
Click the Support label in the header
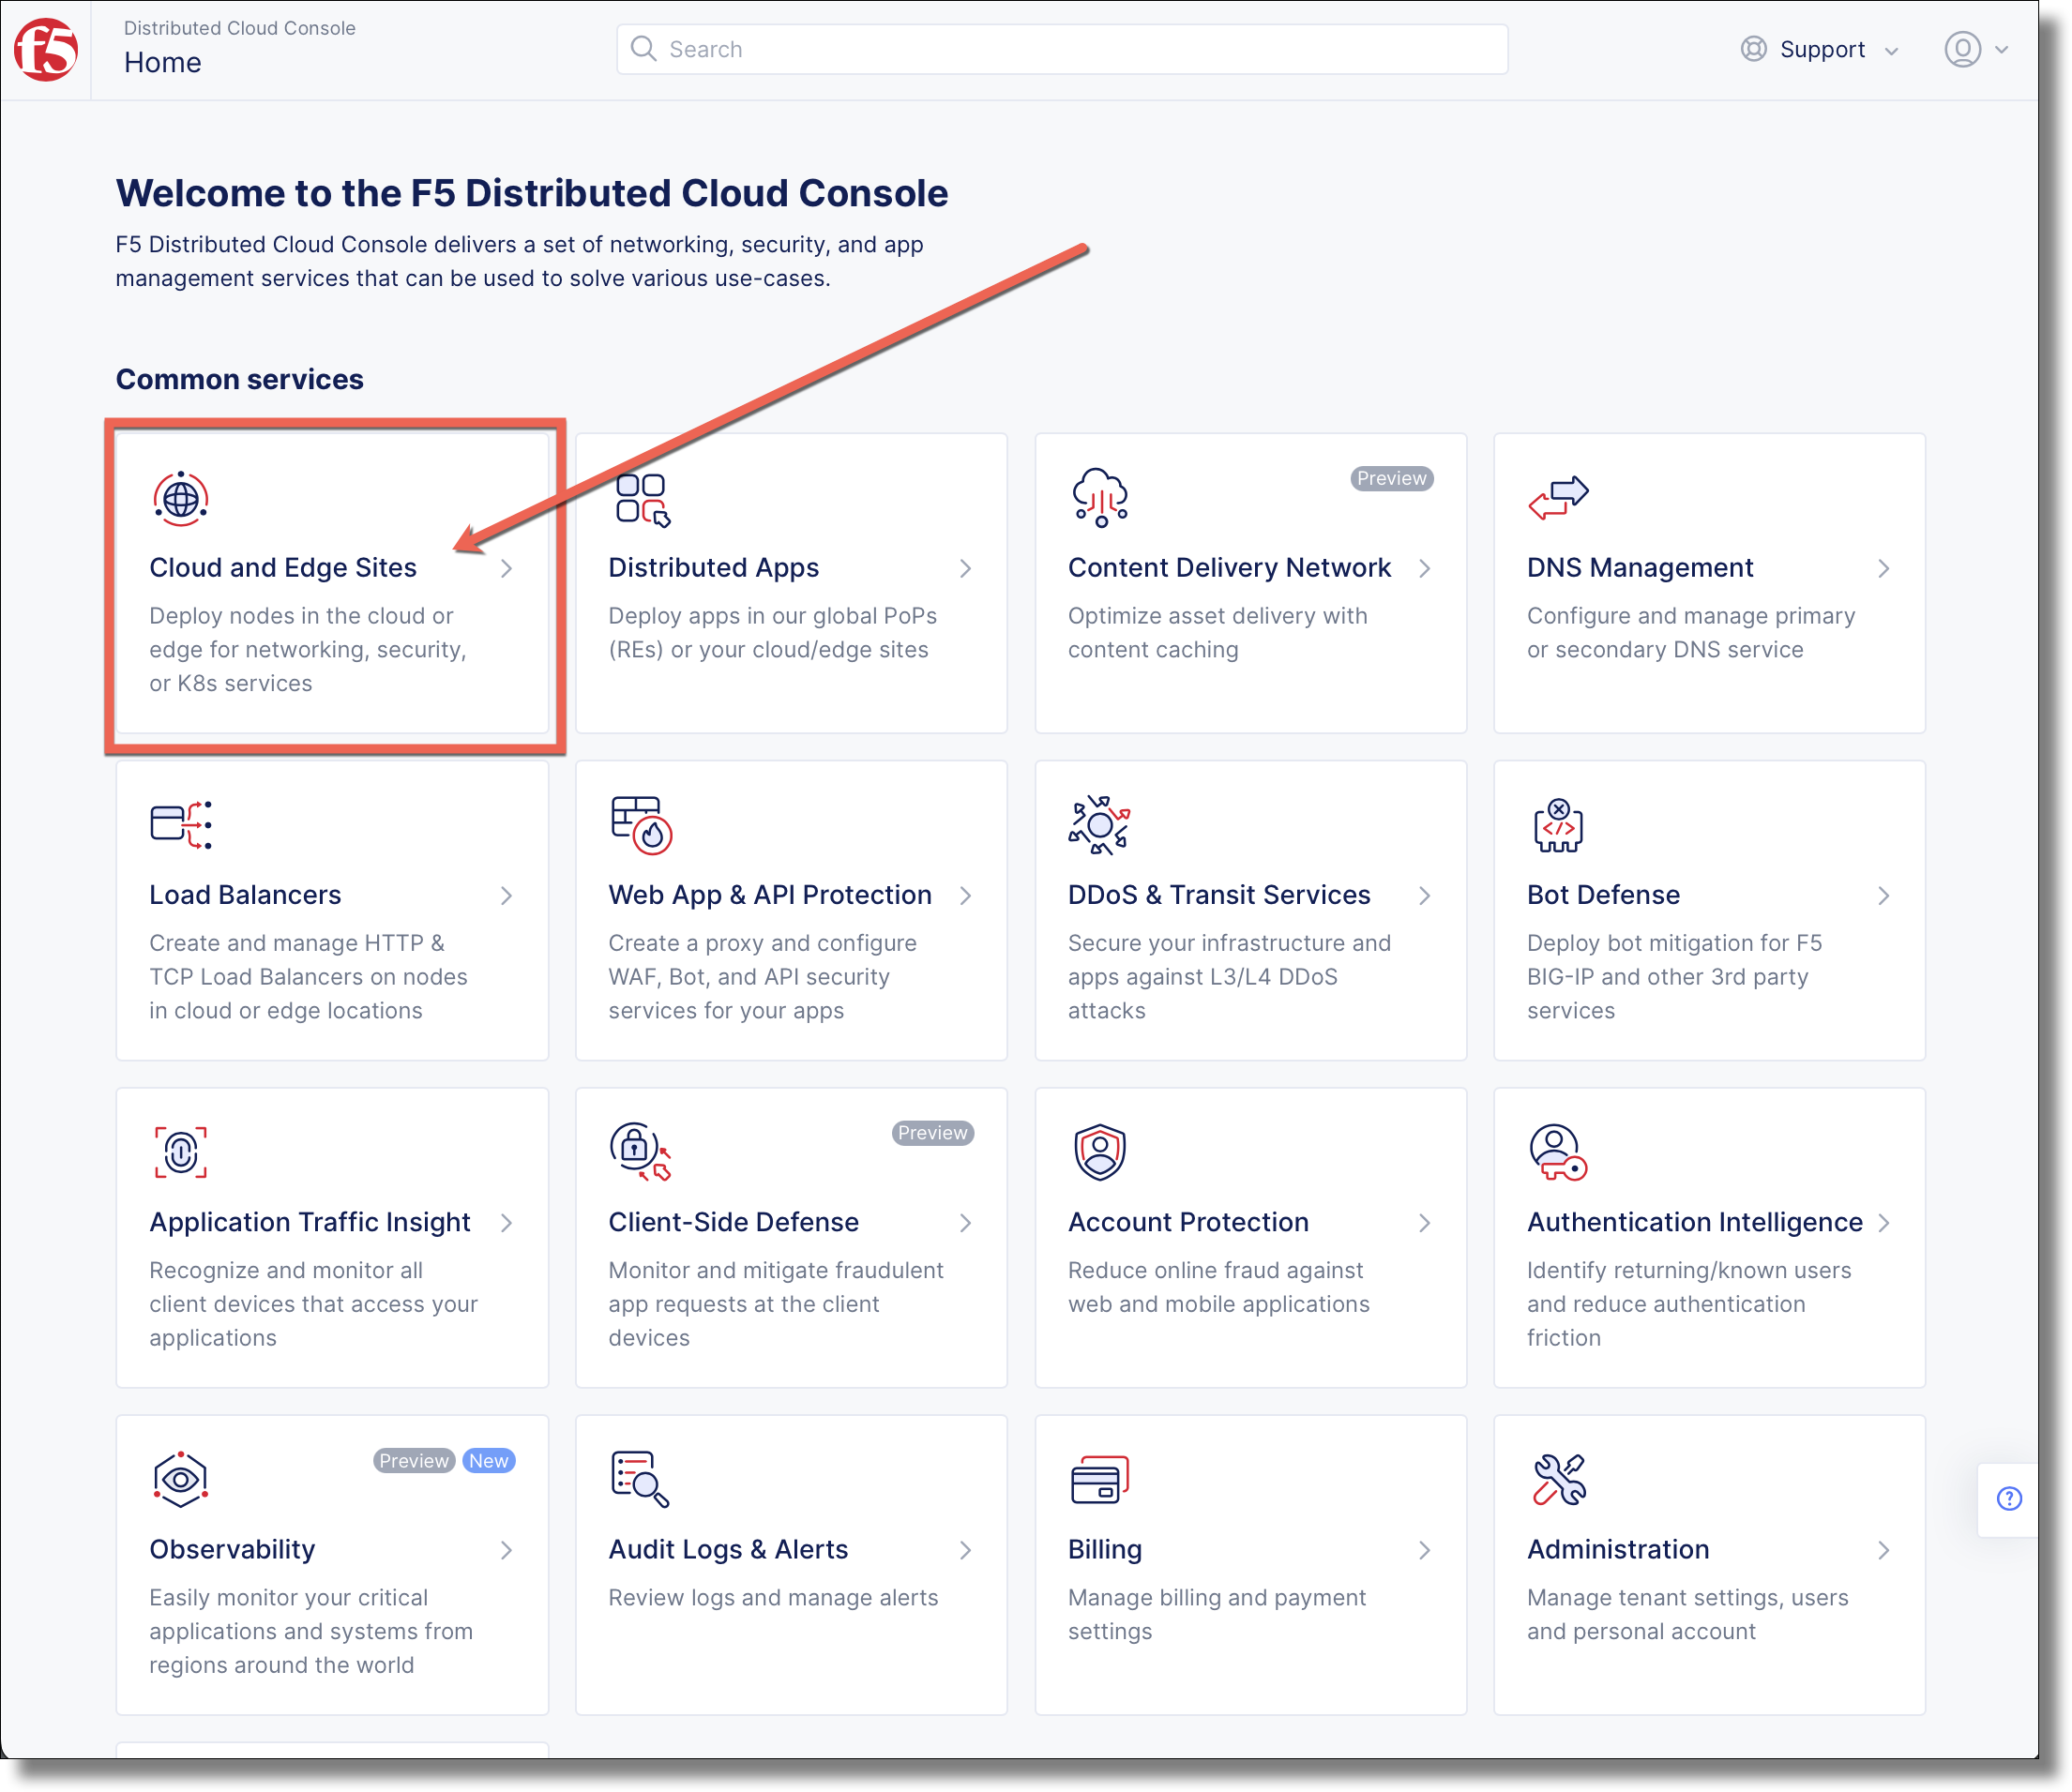point(1822,49)
